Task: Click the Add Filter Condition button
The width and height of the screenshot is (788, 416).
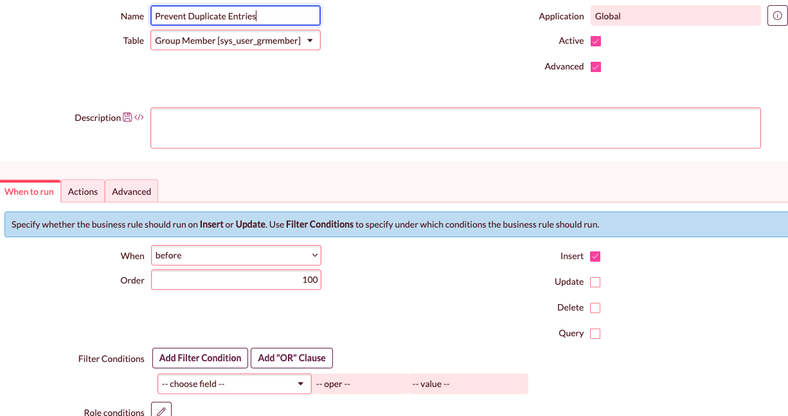Action: (x=200, y=358)
